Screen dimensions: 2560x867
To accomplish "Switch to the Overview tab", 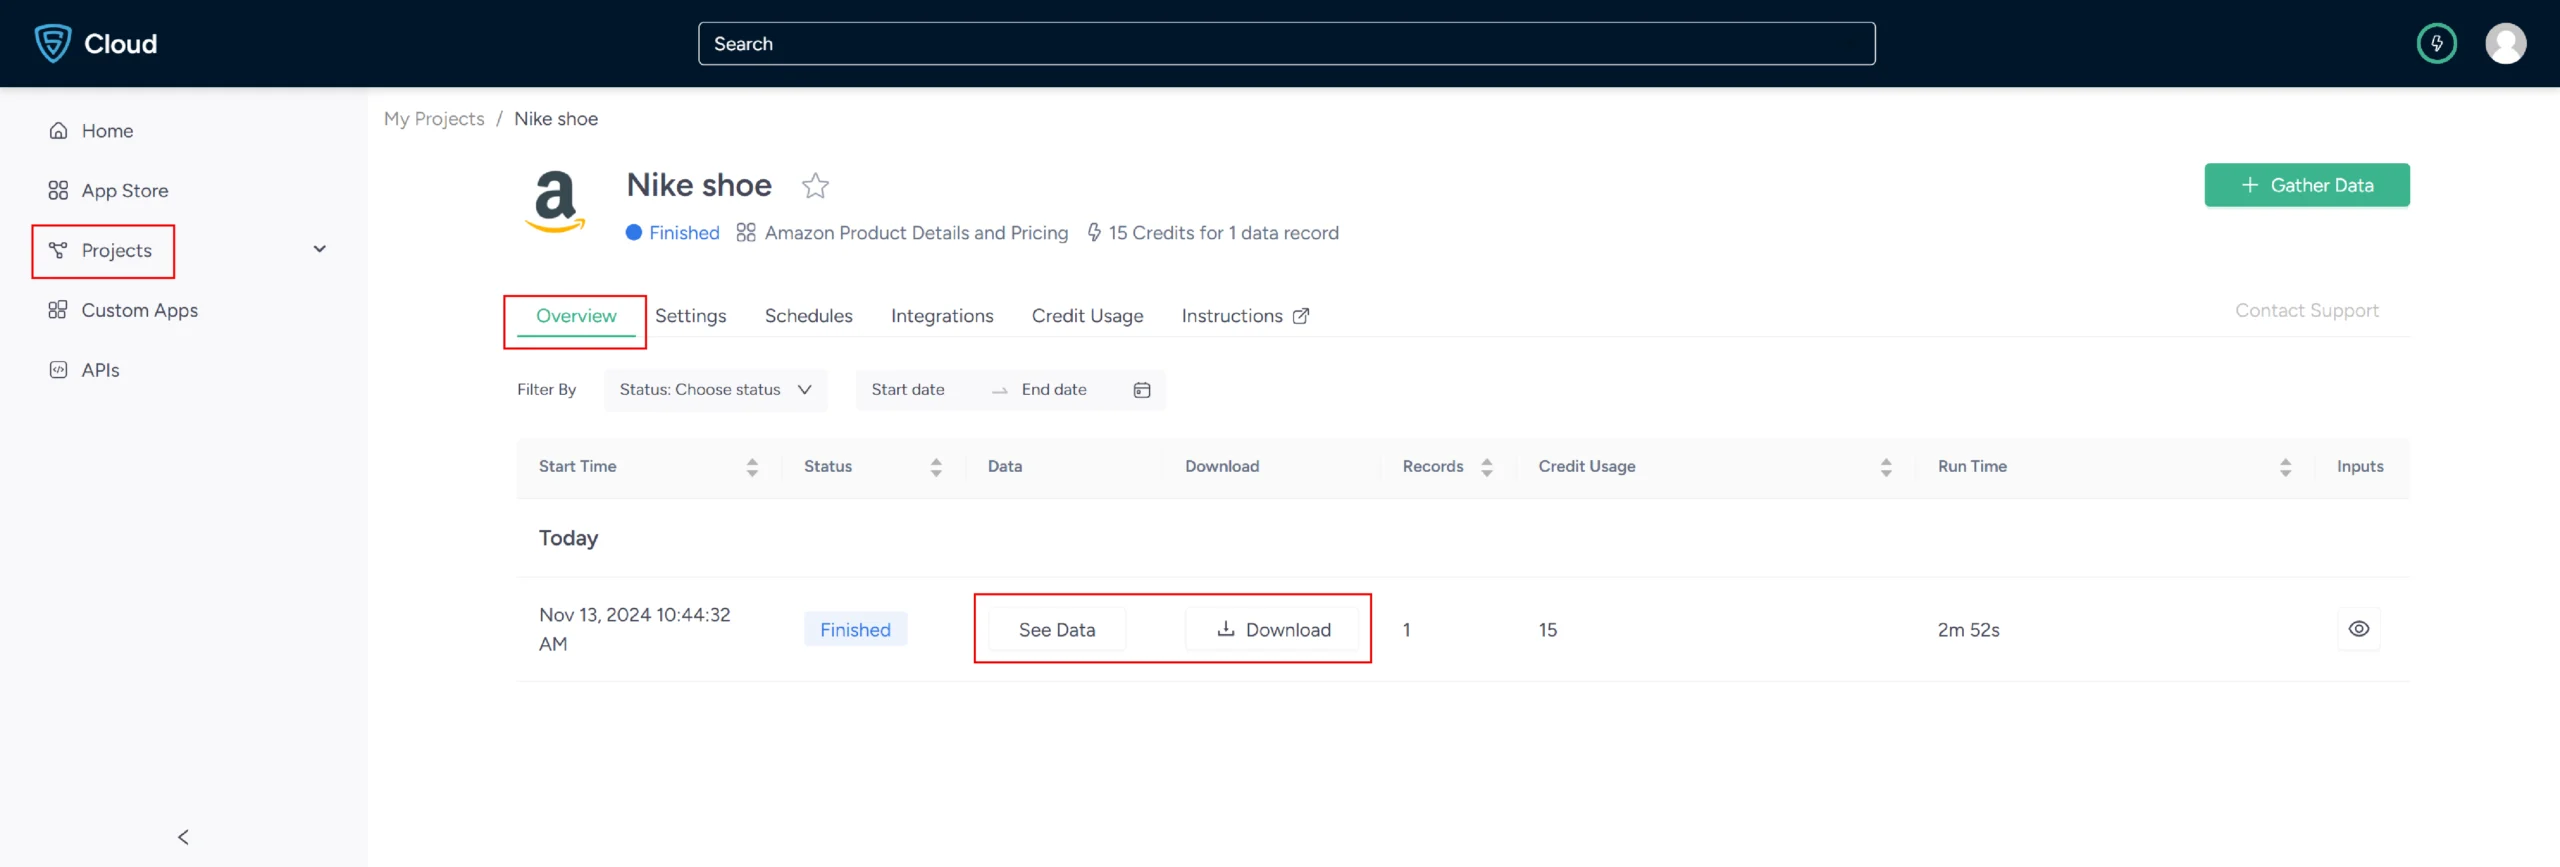I will (576, 316).
